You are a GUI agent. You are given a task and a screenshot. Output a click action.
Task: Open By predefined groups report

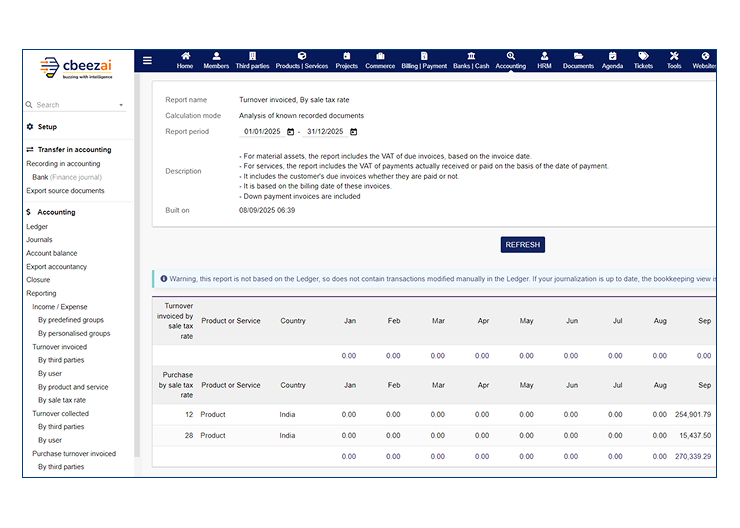coord(71,320)
